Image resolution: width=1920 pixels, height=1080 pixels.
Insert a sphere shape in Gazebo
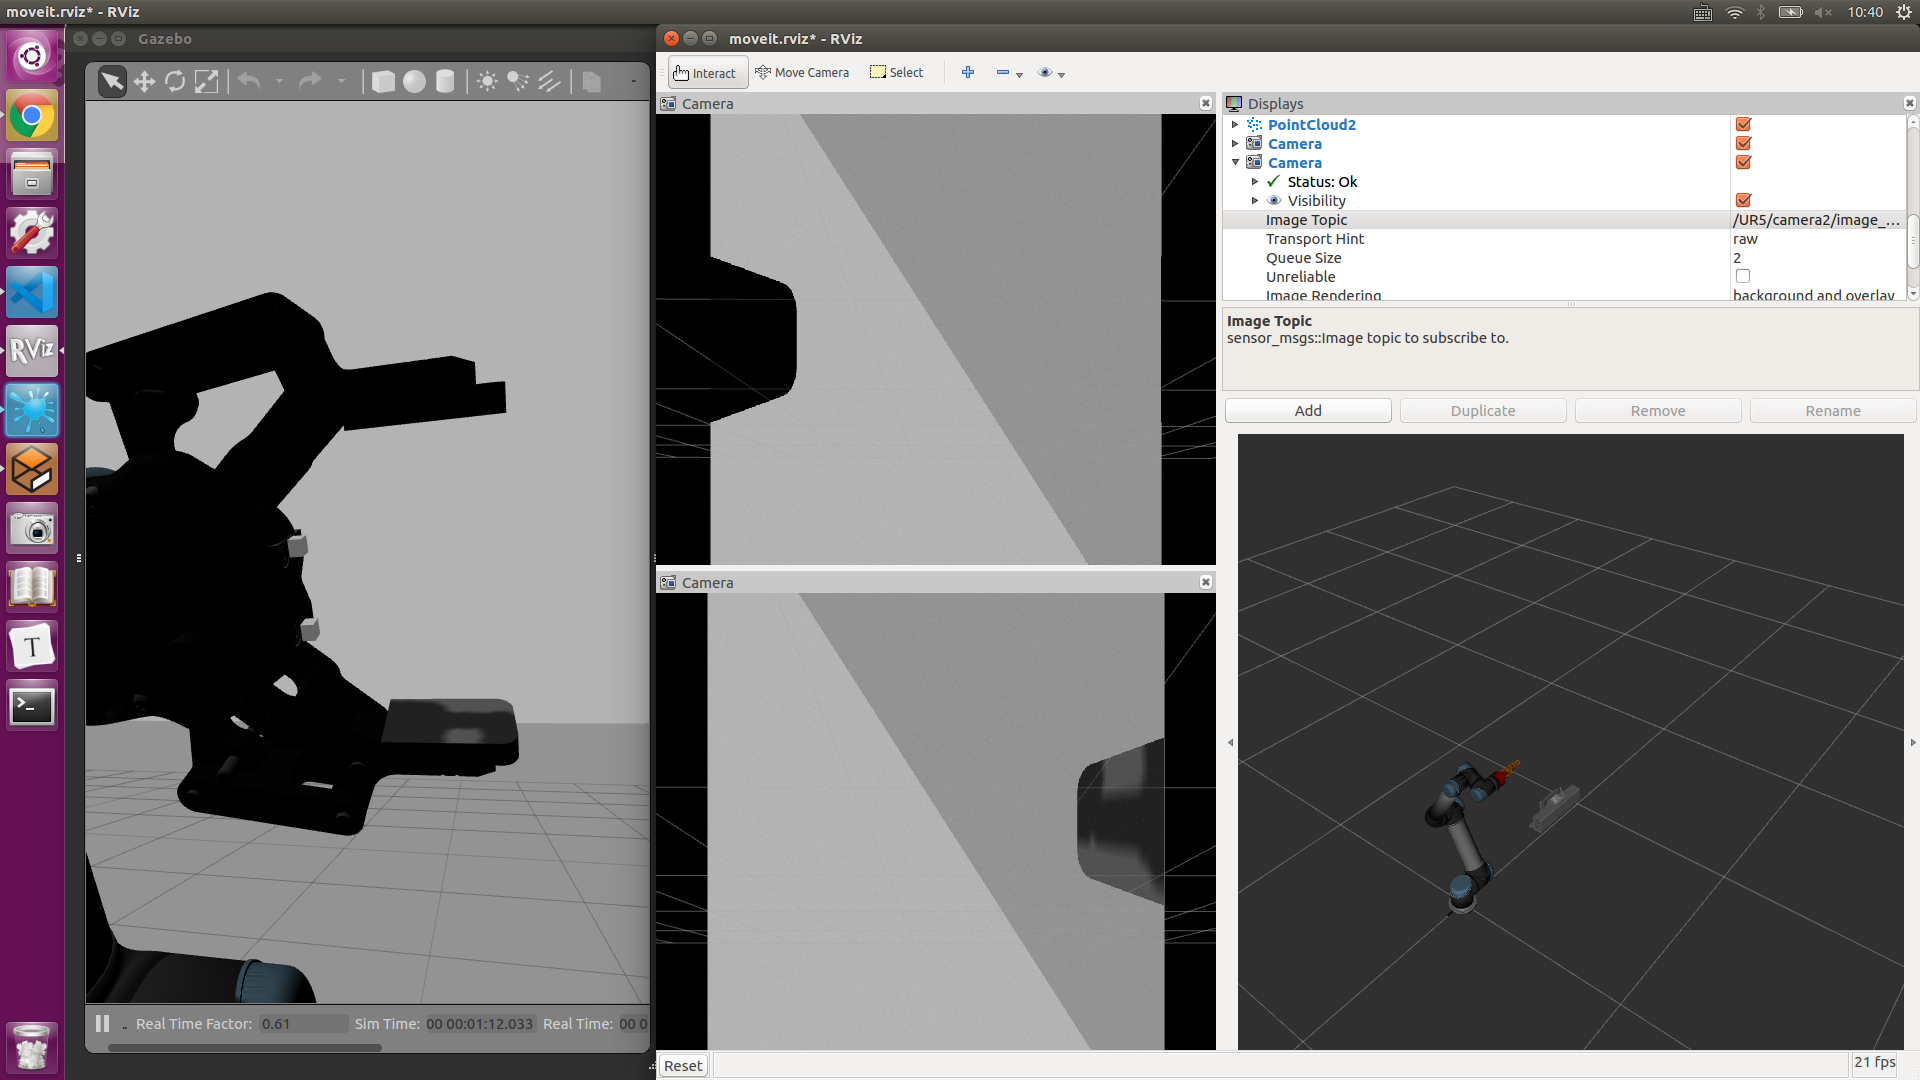414,81
